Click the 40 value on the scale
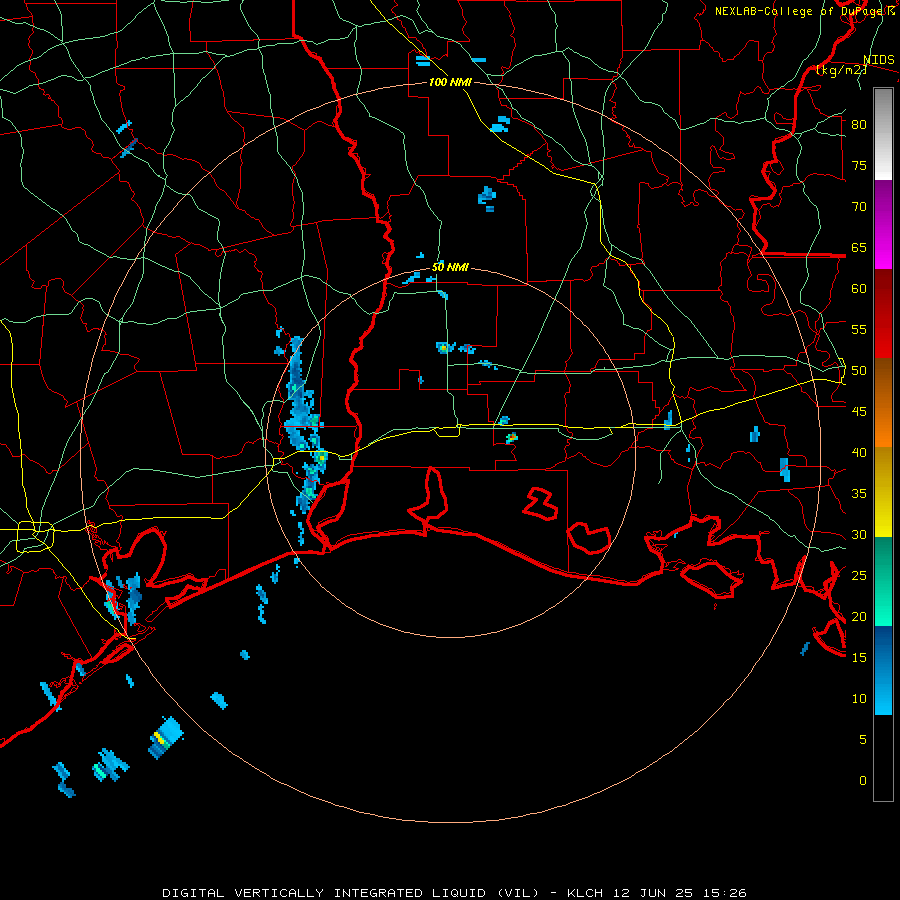This screenshot has width=900, height=900. 859,453
